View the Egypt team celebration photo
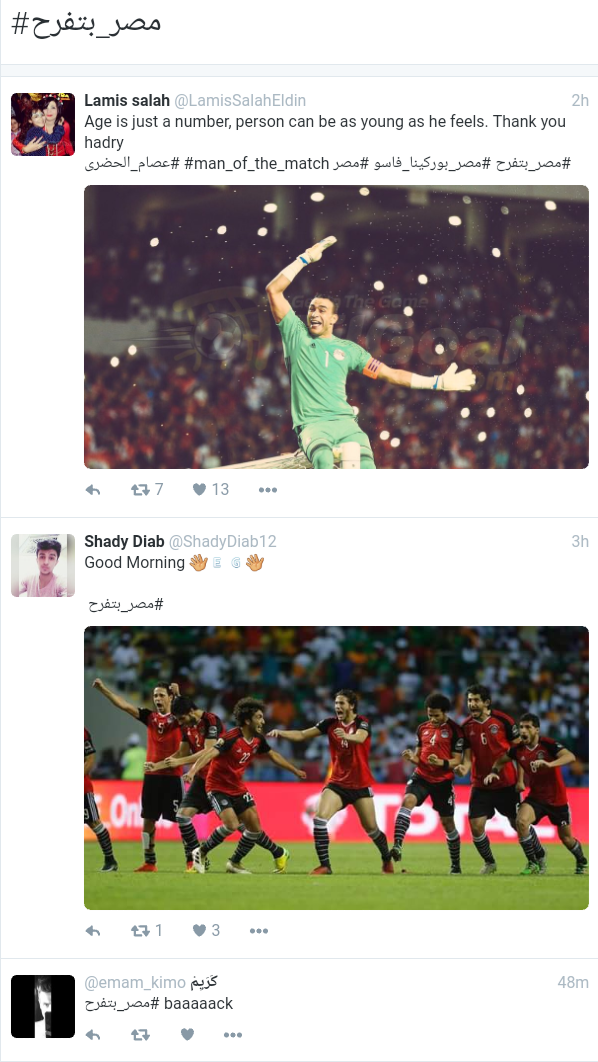 click(x=336, y=767)
